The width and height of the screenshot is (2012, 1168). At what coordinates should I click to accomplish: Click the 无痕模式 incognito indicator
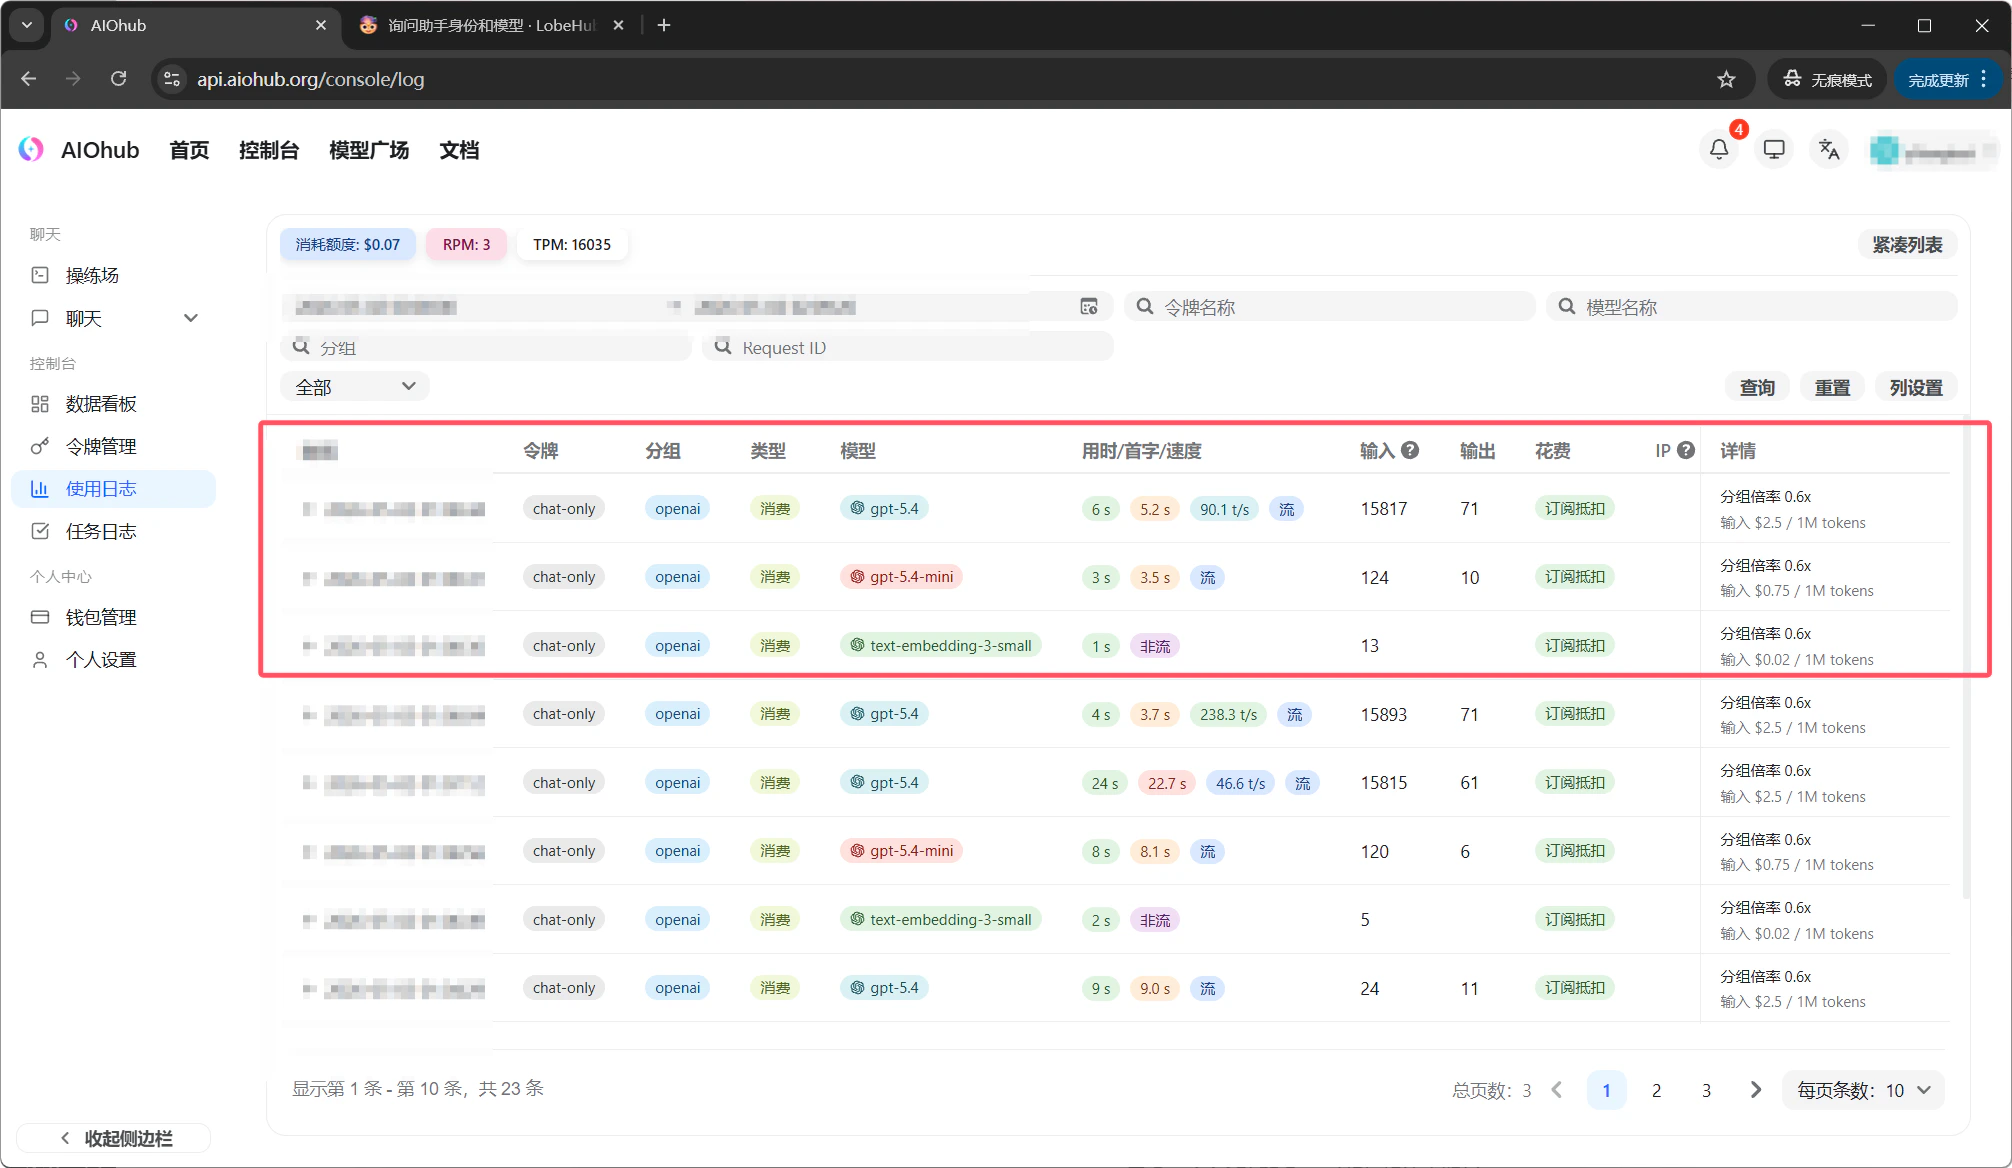1828,79
